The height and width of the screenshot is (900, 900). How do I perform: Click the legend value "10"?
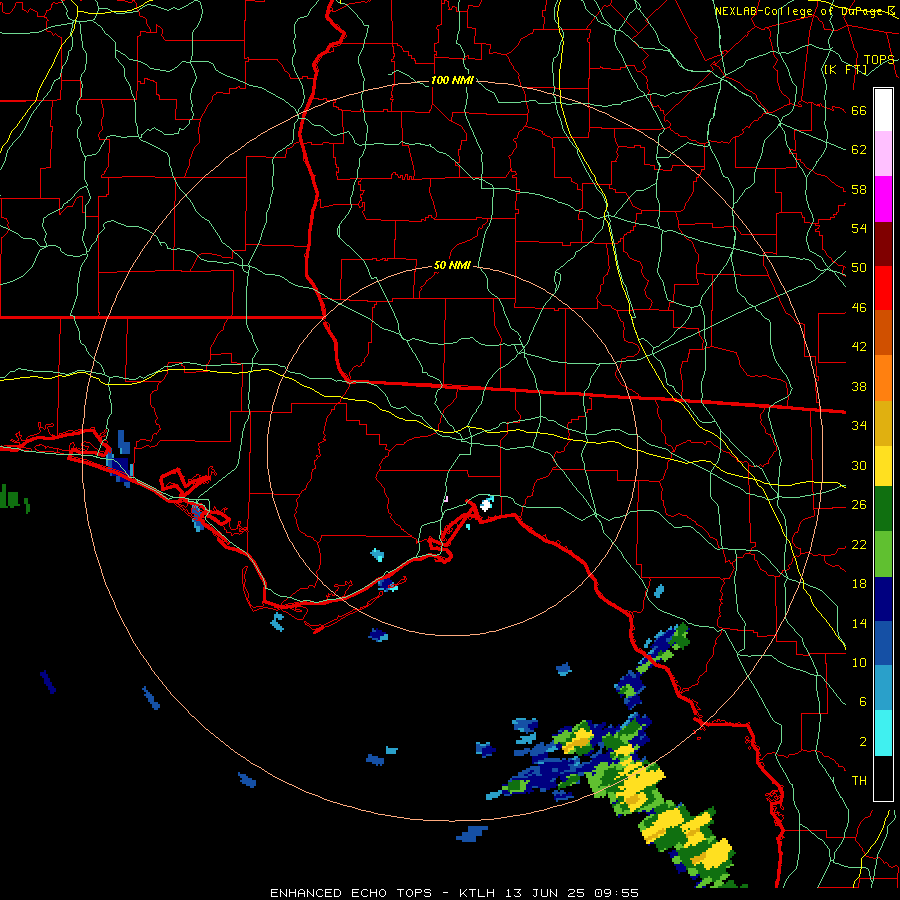click(x=859, y=663)
